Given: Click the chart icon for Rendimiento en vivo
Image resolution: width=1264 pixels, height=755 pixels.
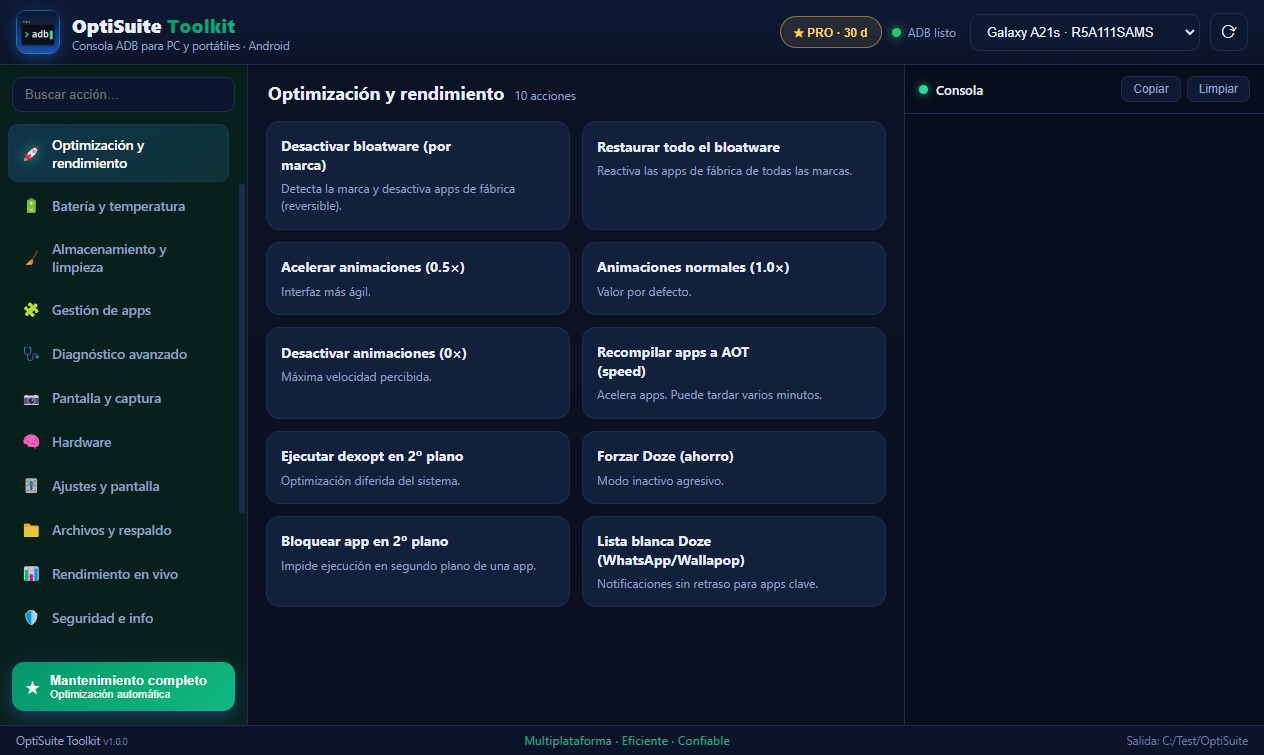Looking at the screenshot, I should tap(31, 574).
